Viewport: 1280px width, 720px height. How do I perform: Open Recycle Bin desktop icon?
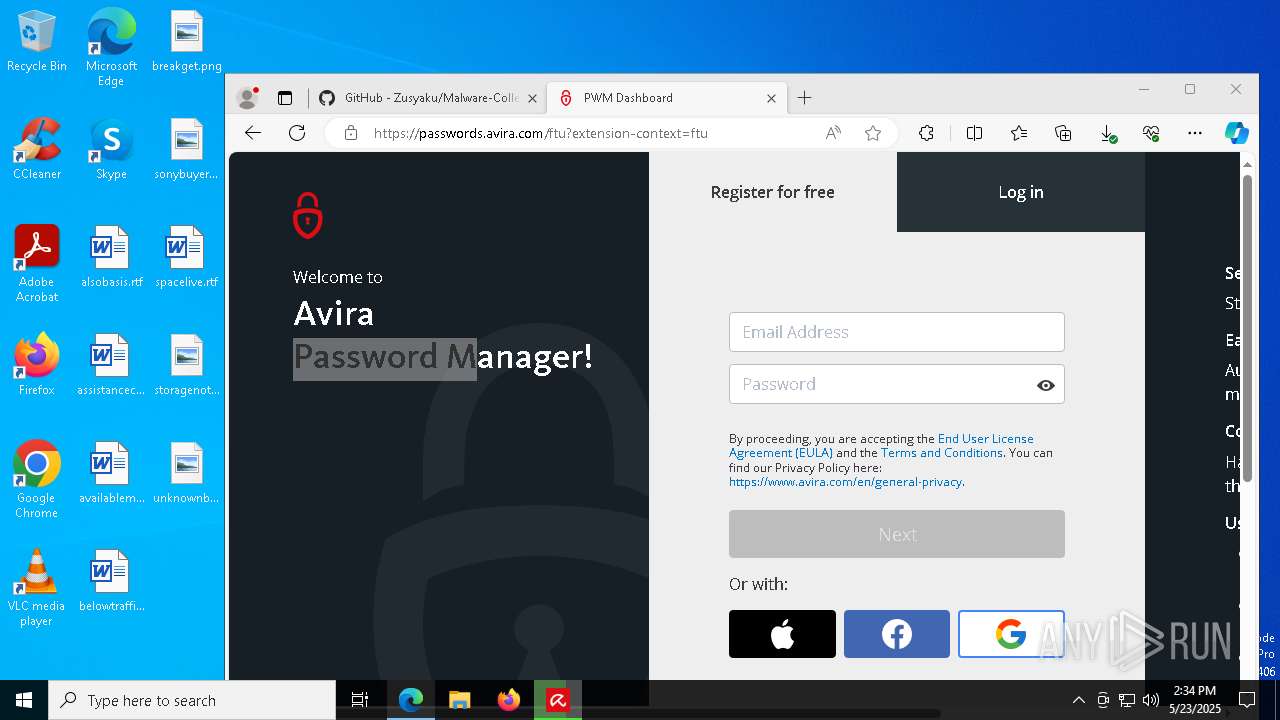37,41
